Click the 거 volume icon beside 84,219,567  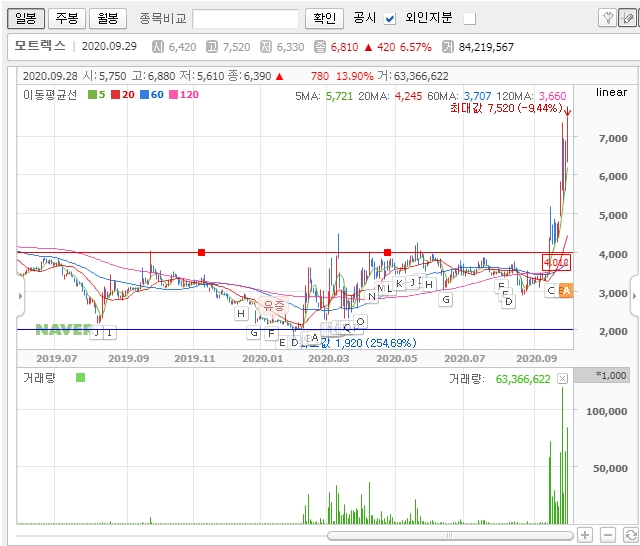tap(448, 47)
